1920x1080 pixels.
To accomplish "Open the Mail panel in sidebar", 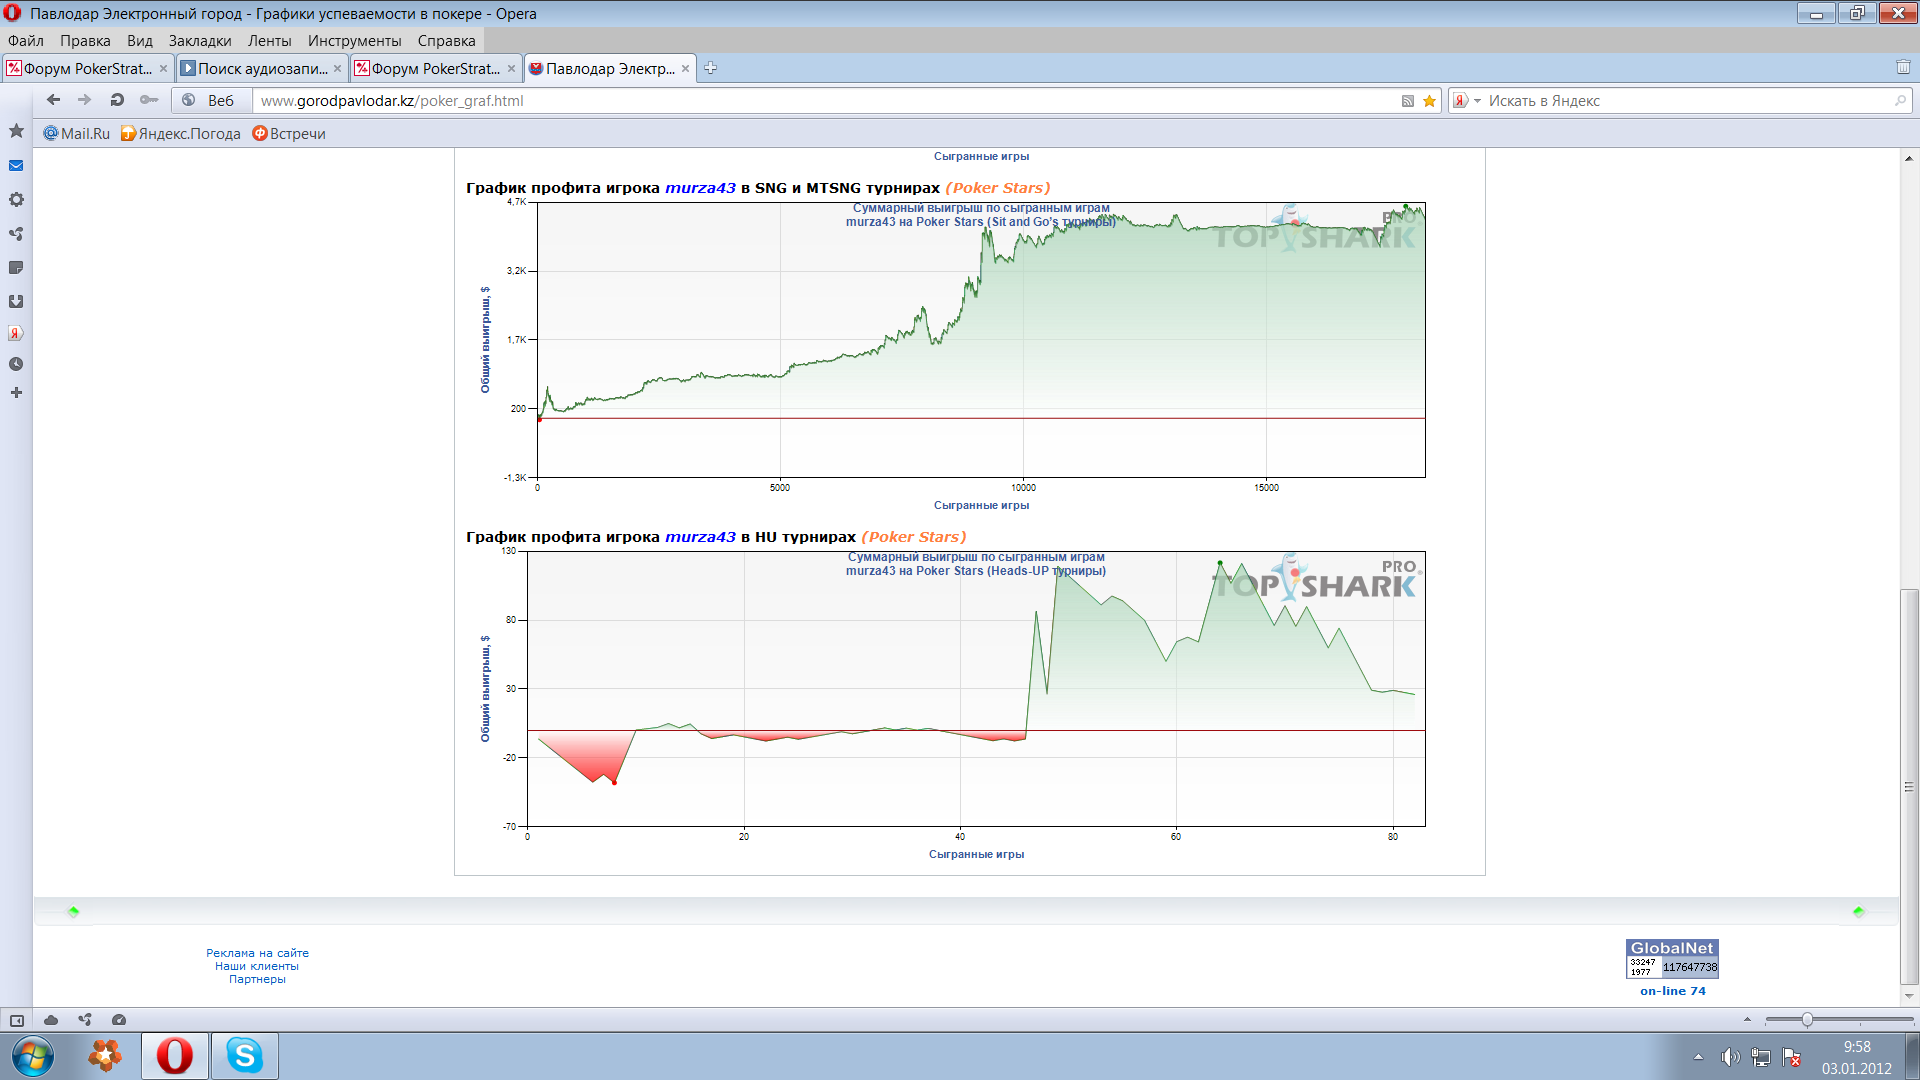I will point(16,166).
